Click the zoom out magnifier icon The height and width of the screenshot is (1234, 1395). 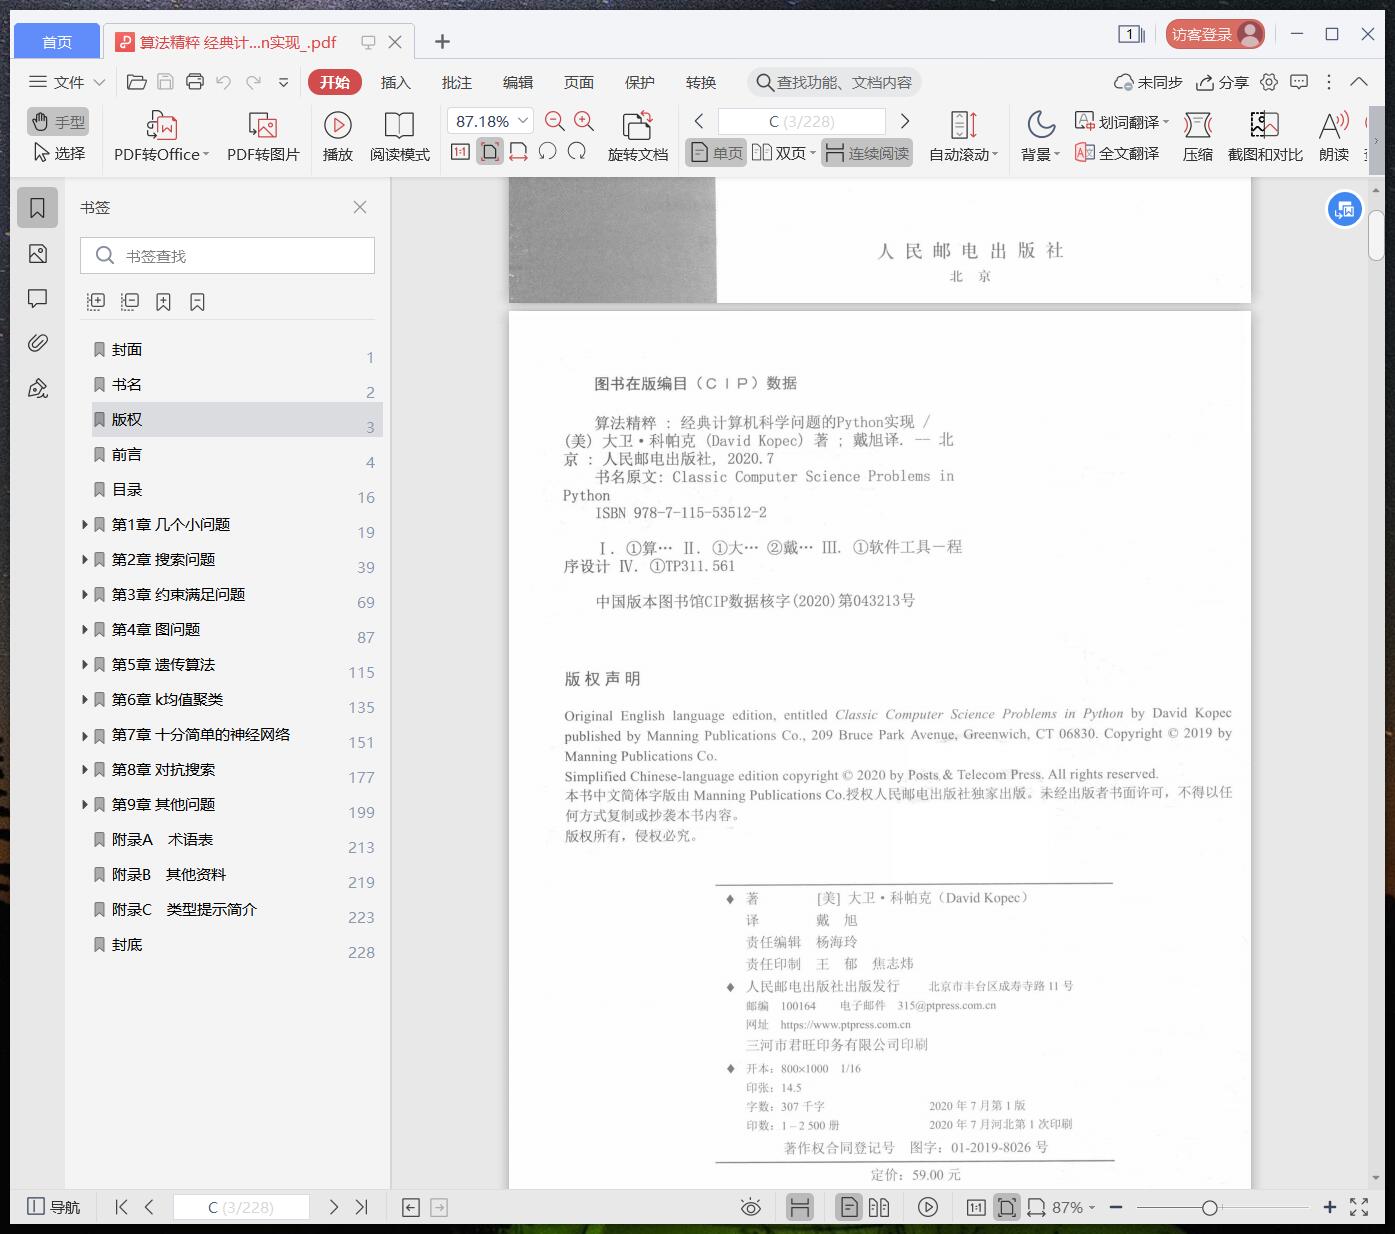point(555,121)
